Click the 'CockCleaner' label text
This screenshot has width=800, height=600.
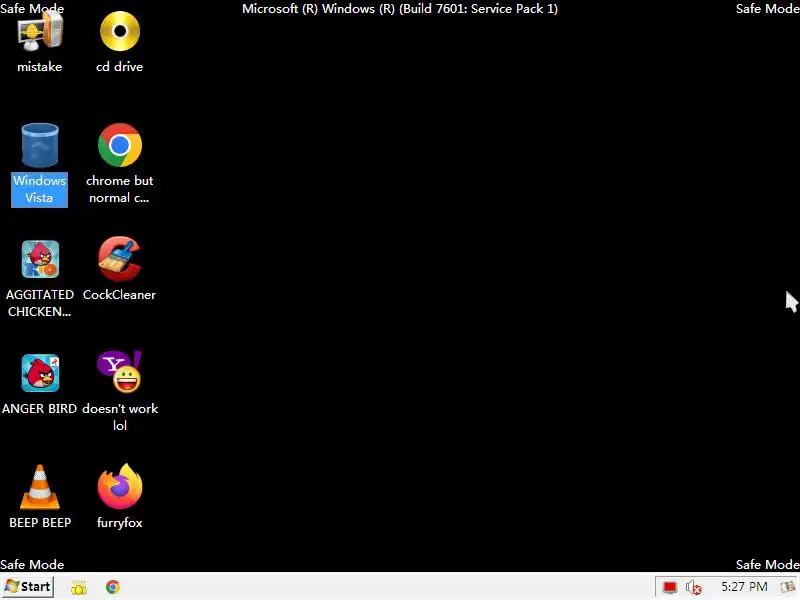119,295
